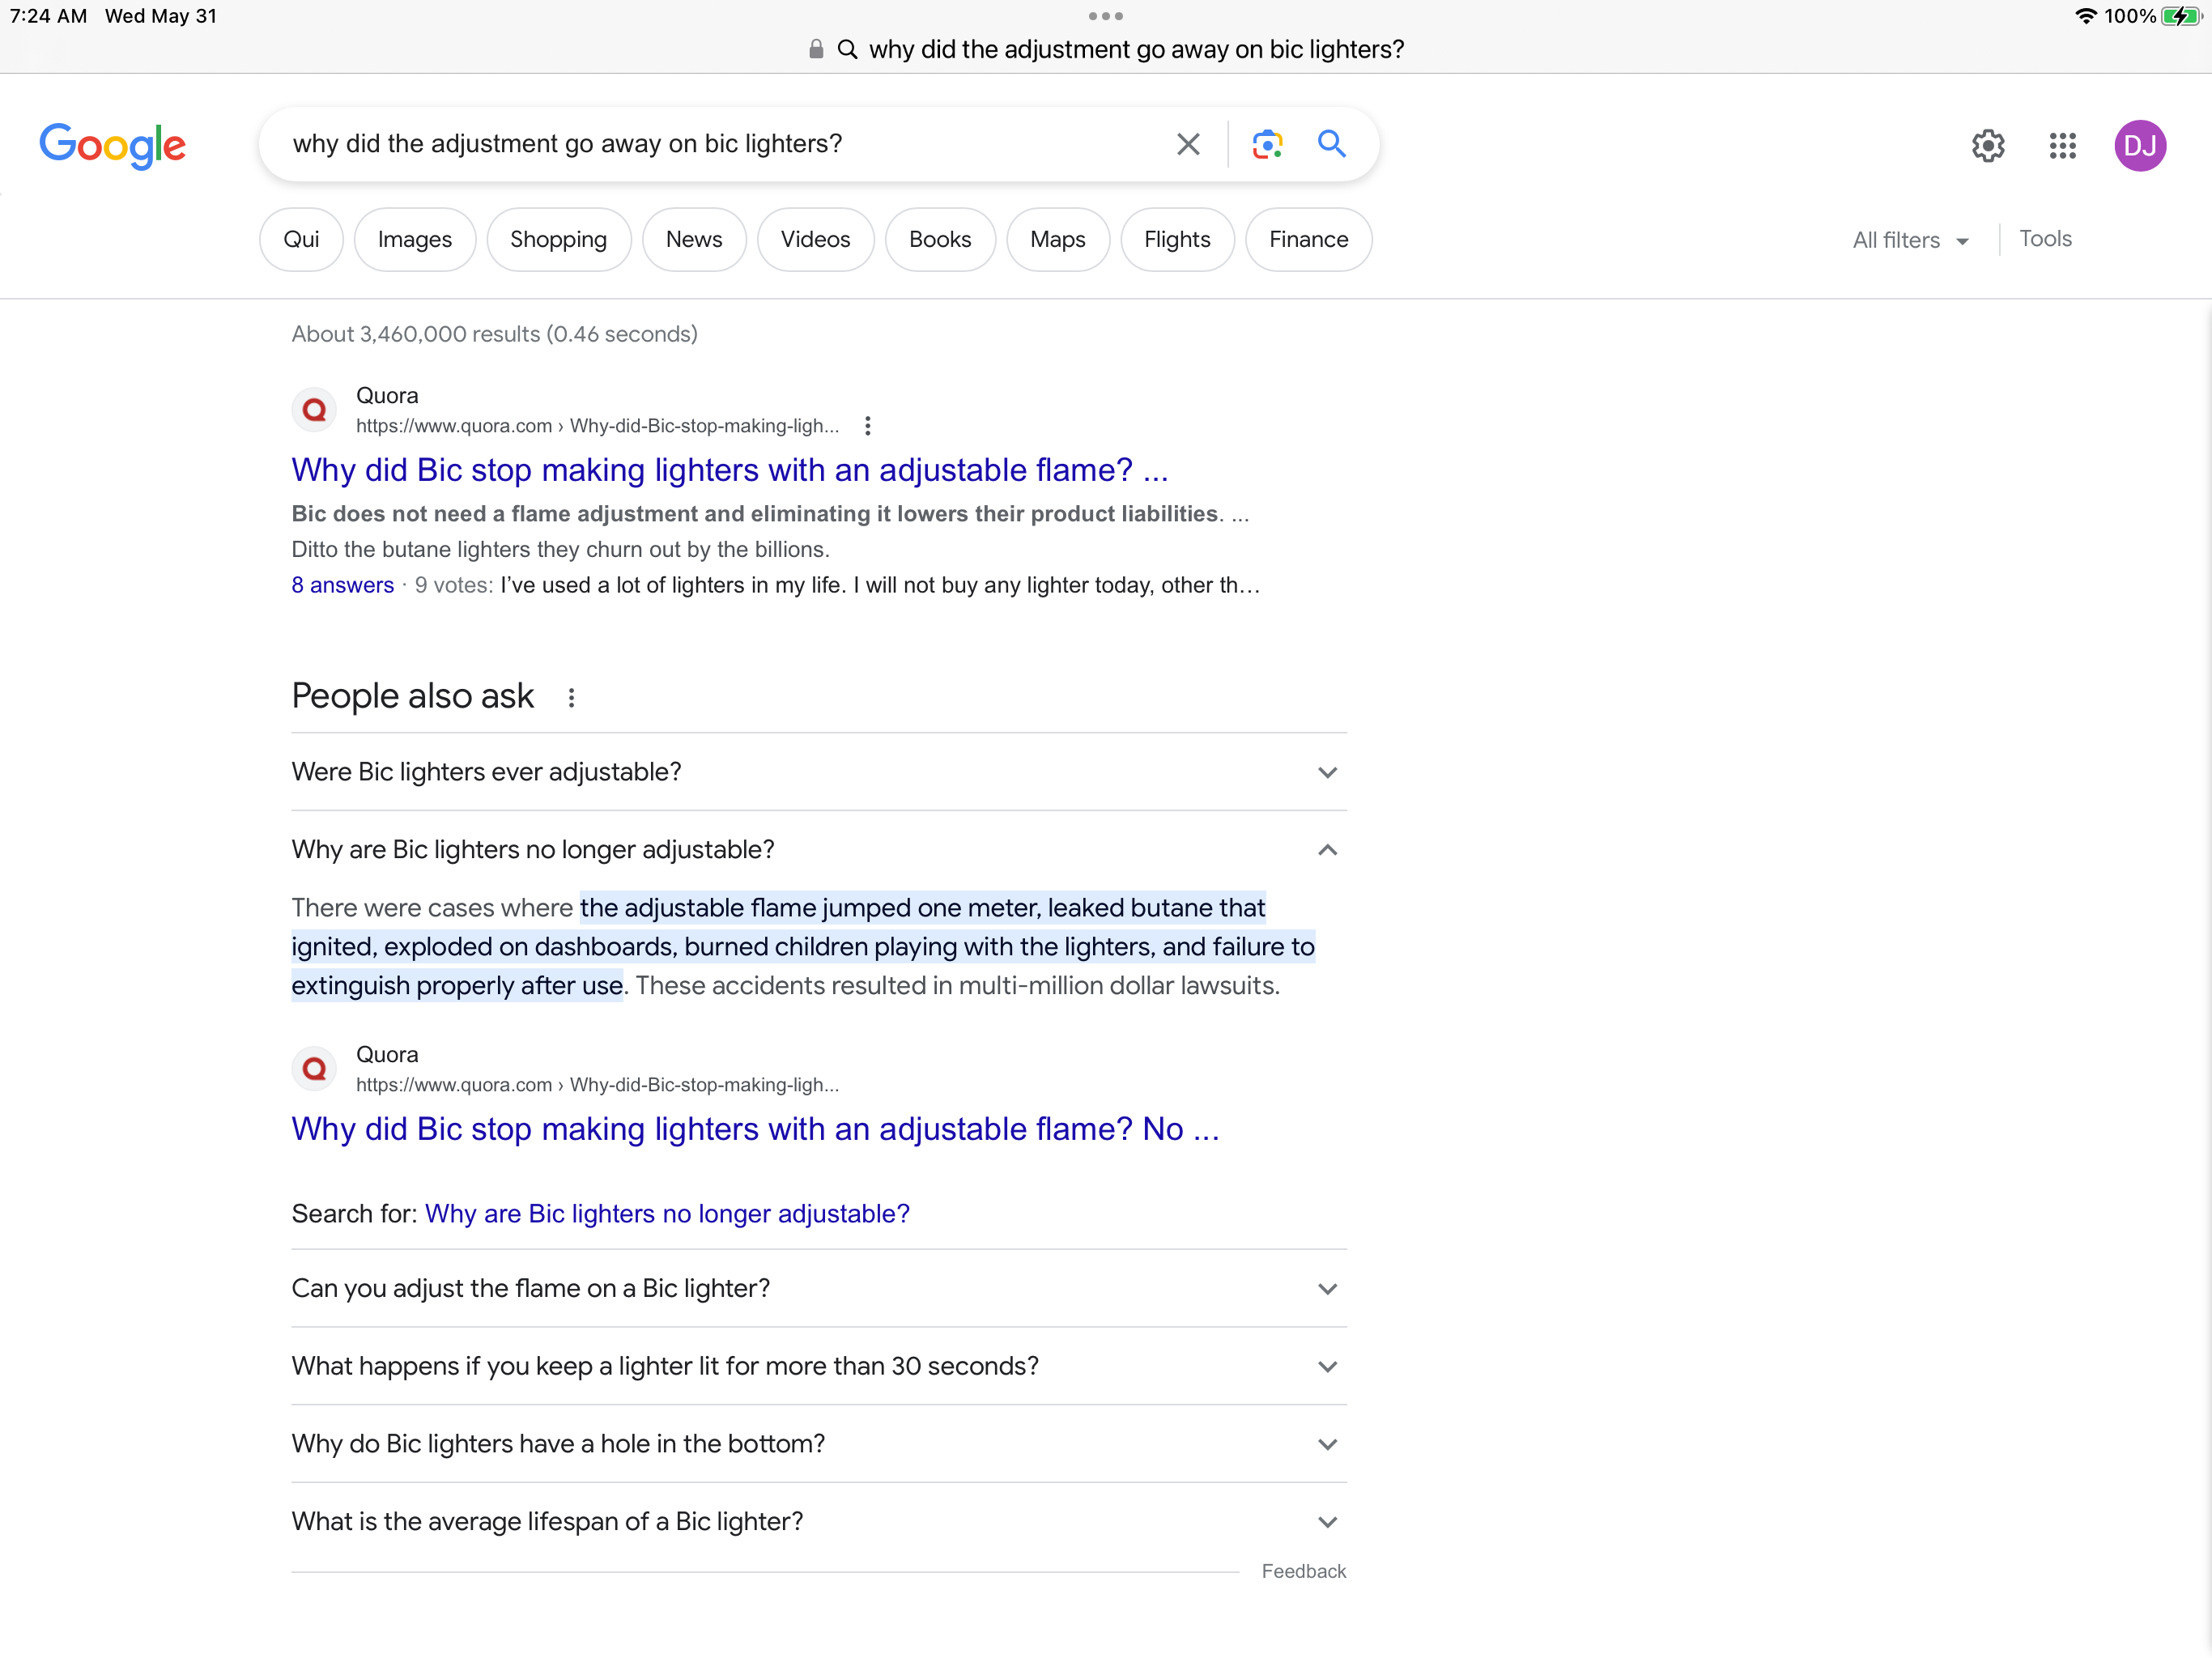
Task: Expand the '30 seconds' lighter question
Action: click(x=819, y=1367)
